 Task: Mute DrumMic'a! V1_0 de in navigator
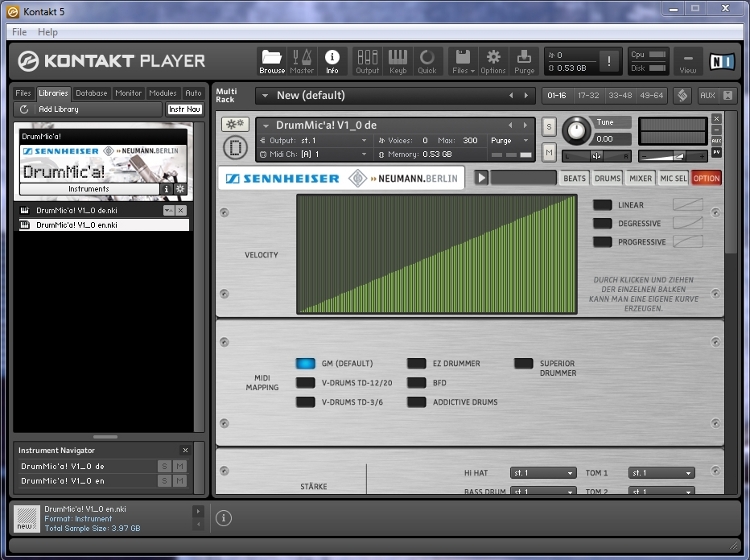tap(180, 466)
